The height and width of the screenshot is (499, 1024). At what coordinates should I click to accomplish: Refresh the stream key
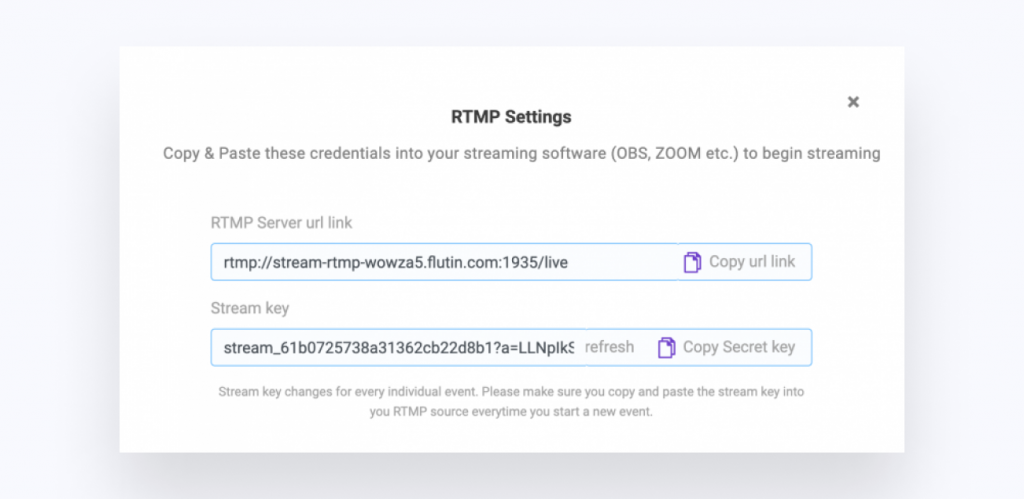(x=609, y=347)
